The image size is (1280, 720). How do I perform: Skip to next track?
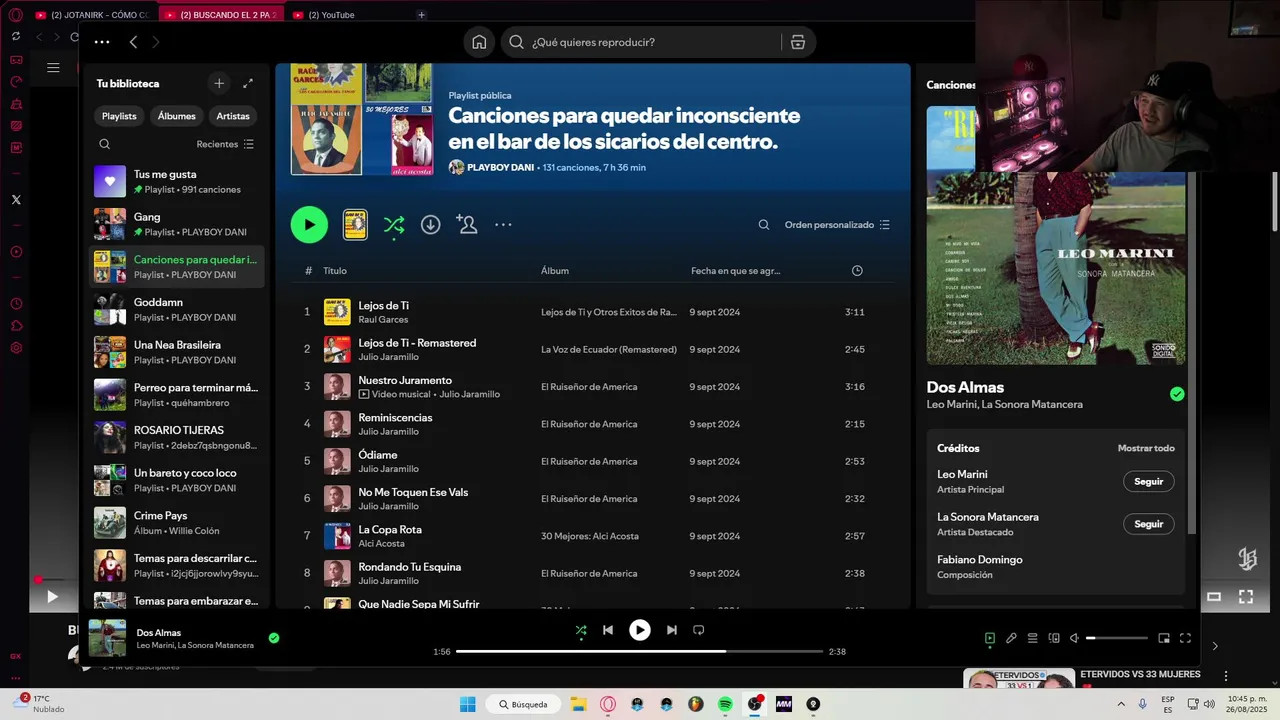tap(672, 630)
